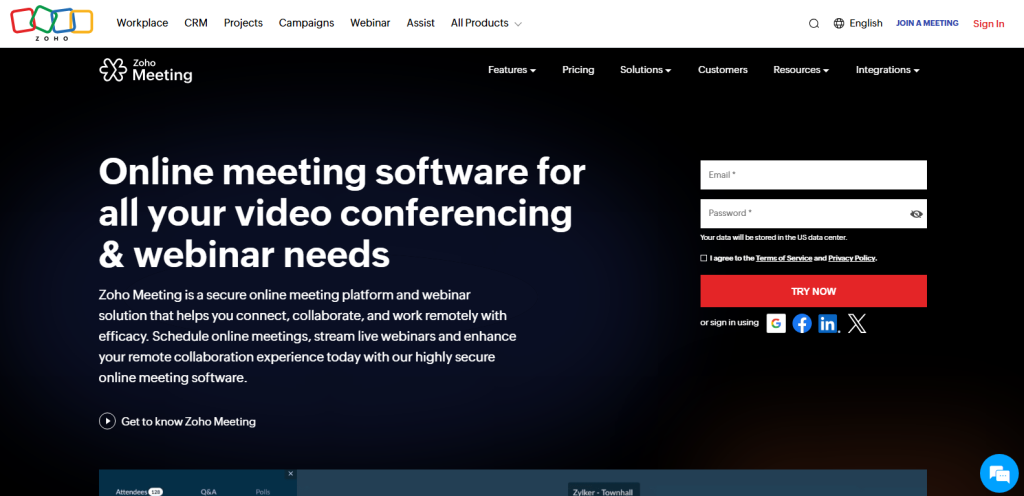Screen dimensions: 1024x496
Task: Sign in using the LinkedIn icon
Action: 828,323
